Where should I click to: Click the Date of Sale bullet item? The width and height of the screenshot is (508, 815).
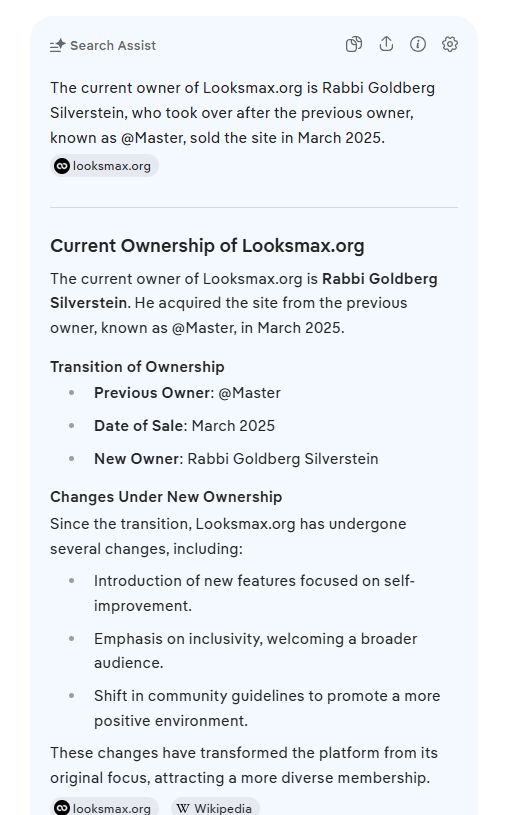coord(184,426)
